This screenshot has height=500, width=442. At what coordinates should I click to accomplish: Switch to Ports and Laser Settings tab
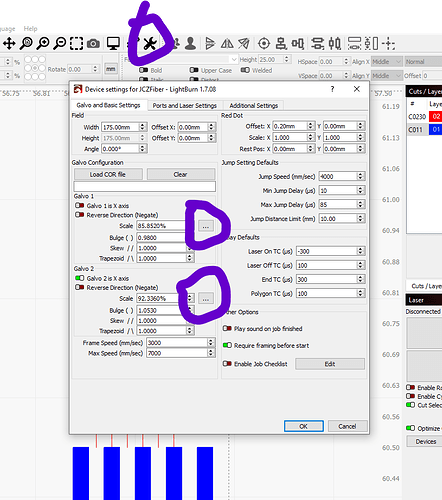pyautogui.click(x=185, y=106)
